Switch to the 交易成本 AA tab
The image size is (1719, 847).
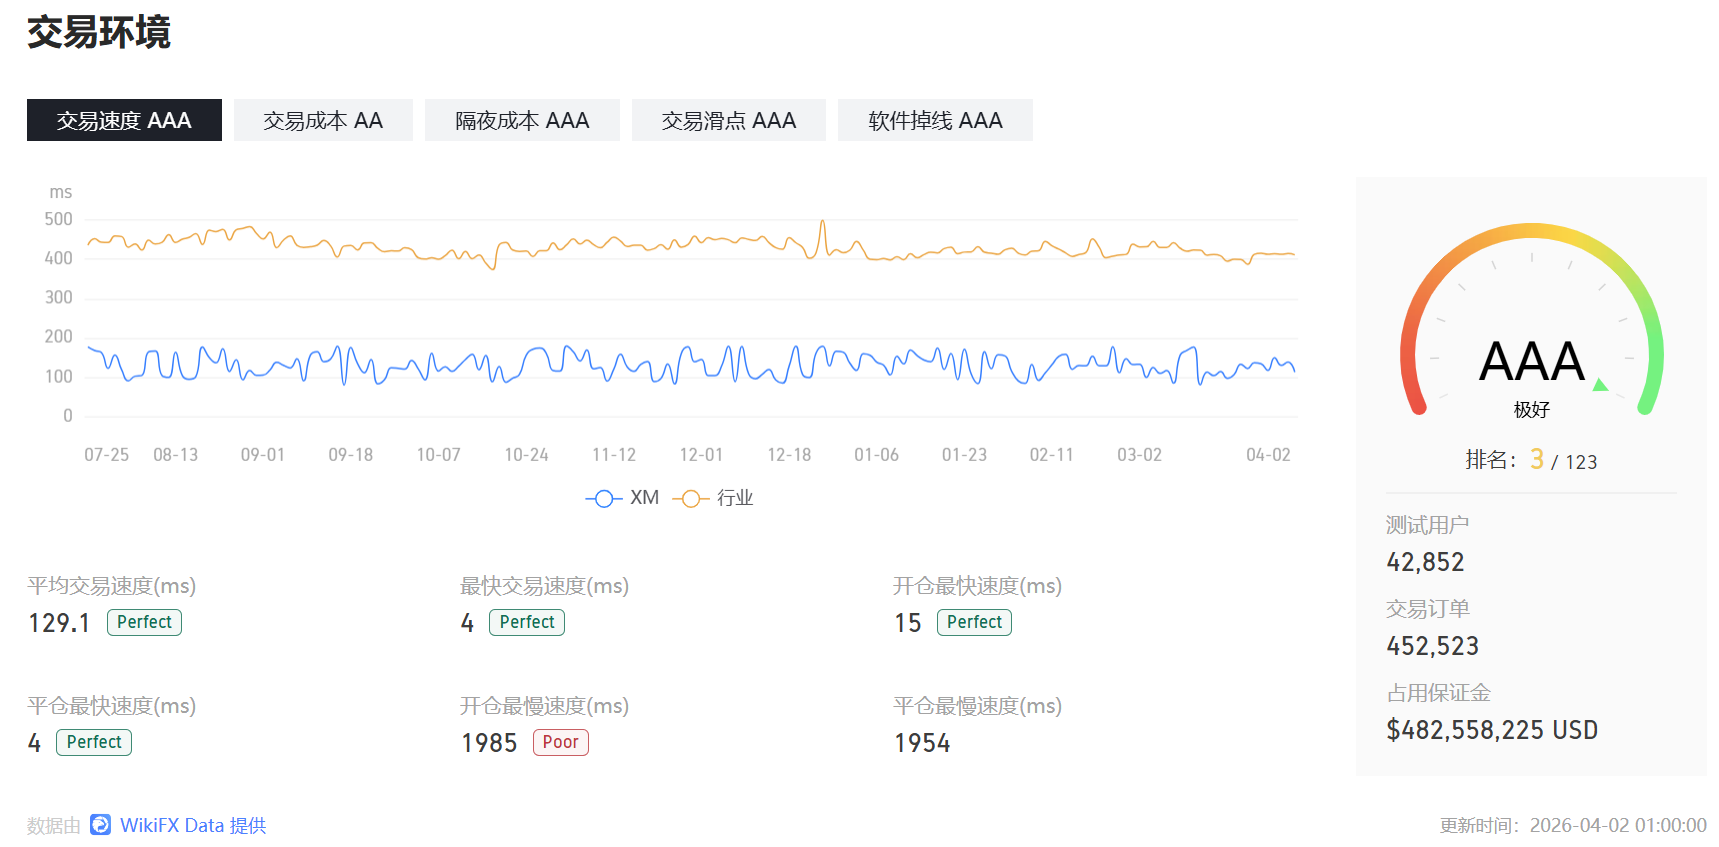[323, 120]
